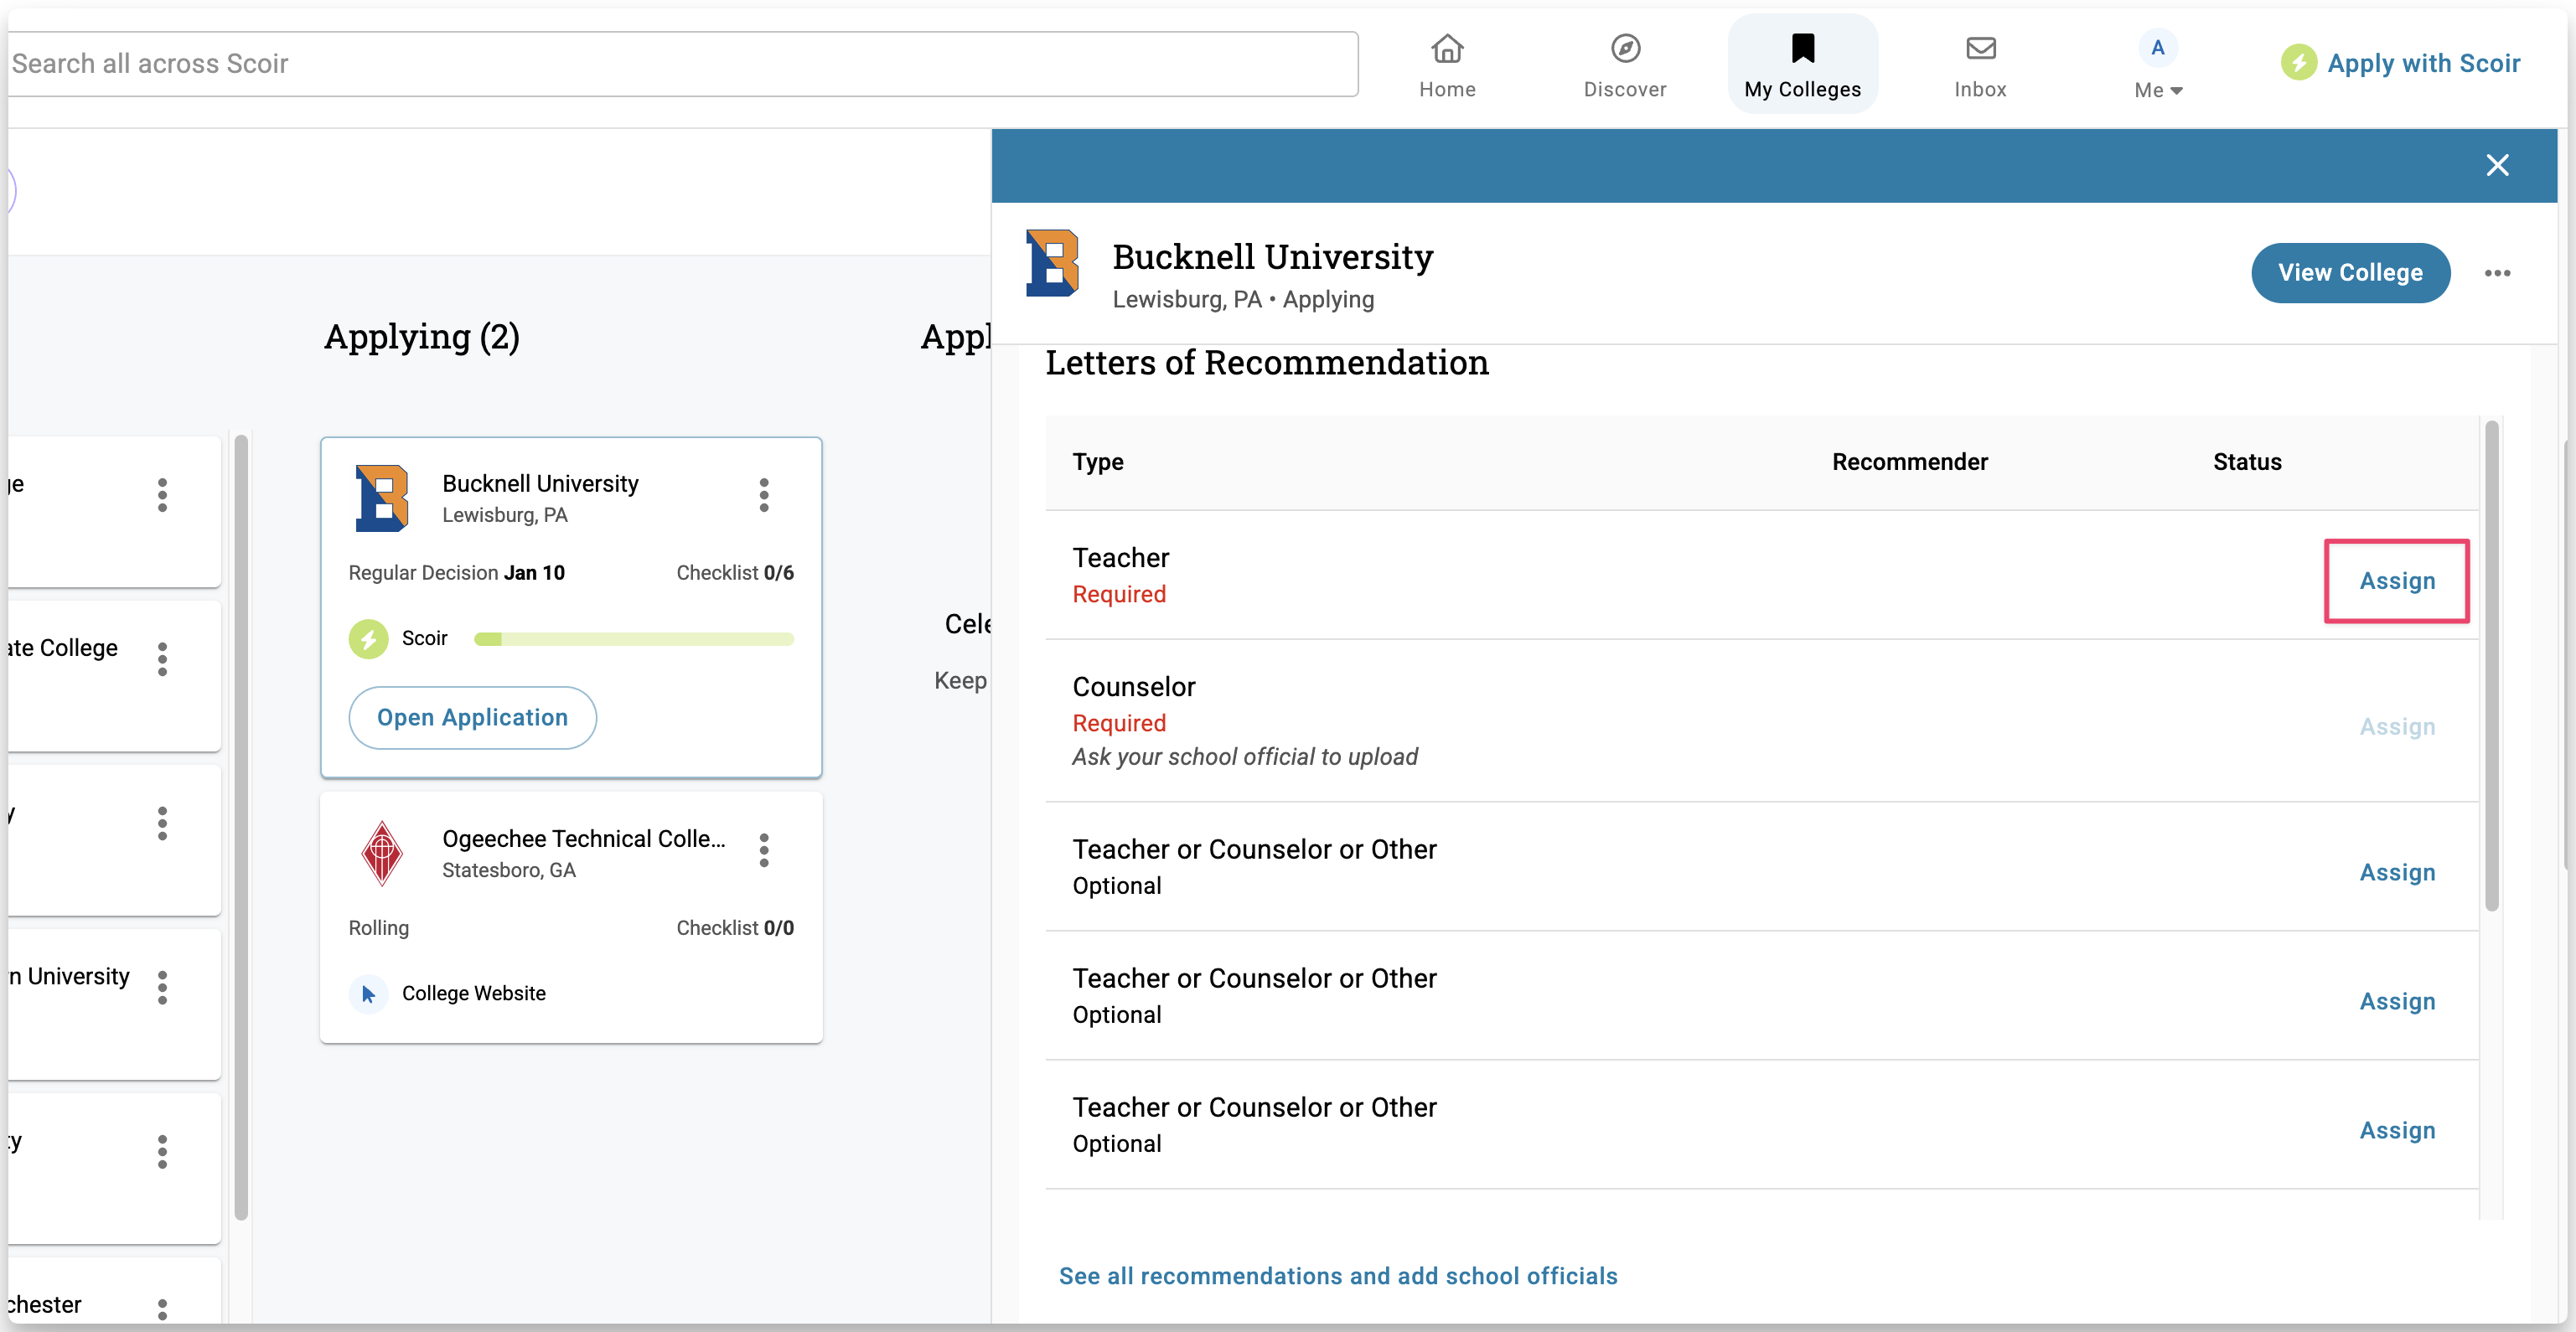Viewport: 2576px width, 1332px height.
Task: Open kebab menu beside 'ate College' card
Action: pyautogui.click(x=162, y=659)
